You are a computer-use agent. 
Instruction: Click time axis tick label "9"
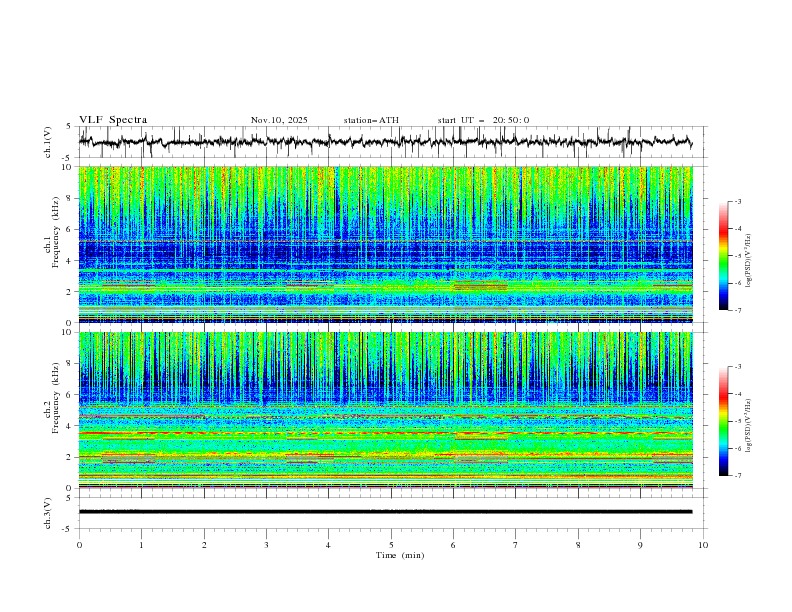point(640,545)
